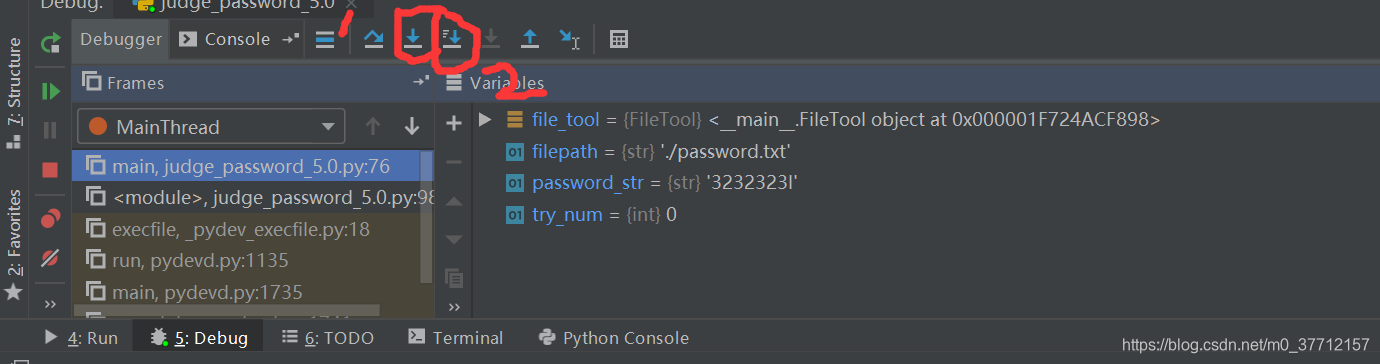1380x364 pixels.
Task: Select the file_tool variable row
Action: 926,120
